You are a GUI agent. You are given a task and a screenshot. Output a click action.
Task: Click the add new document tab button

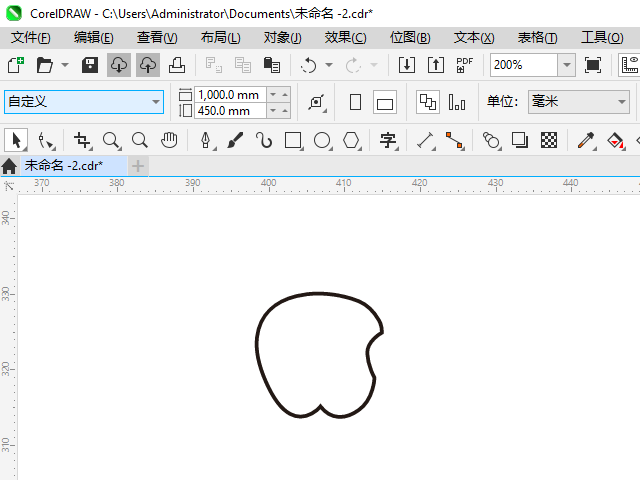(138, 165)
